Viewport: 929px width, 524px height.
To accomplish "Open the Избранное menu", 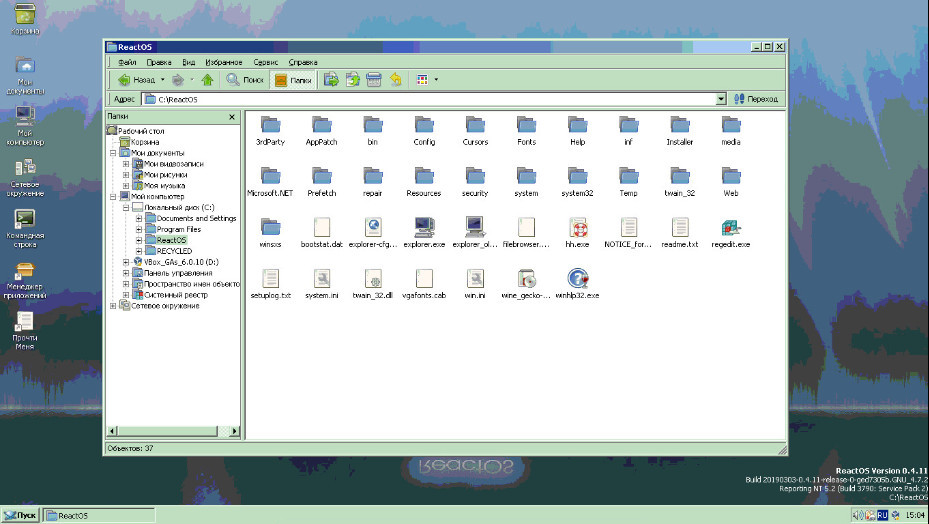I will click(224, 62).
